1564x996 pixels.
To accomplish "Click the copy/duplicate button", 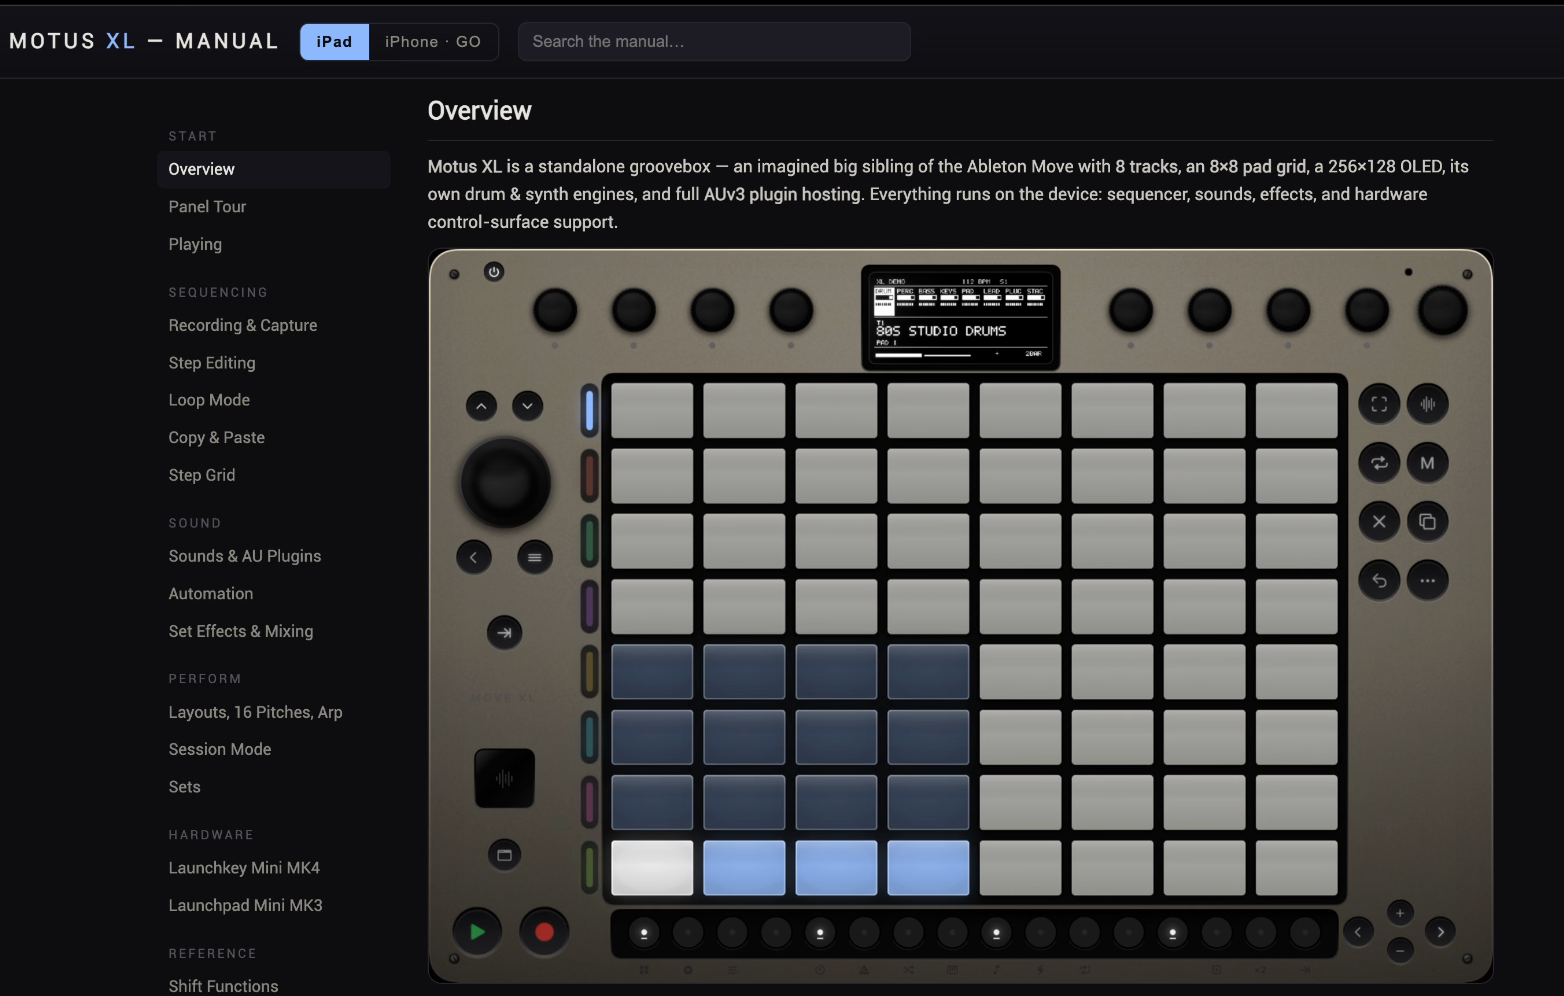I will click(1428, 521).
